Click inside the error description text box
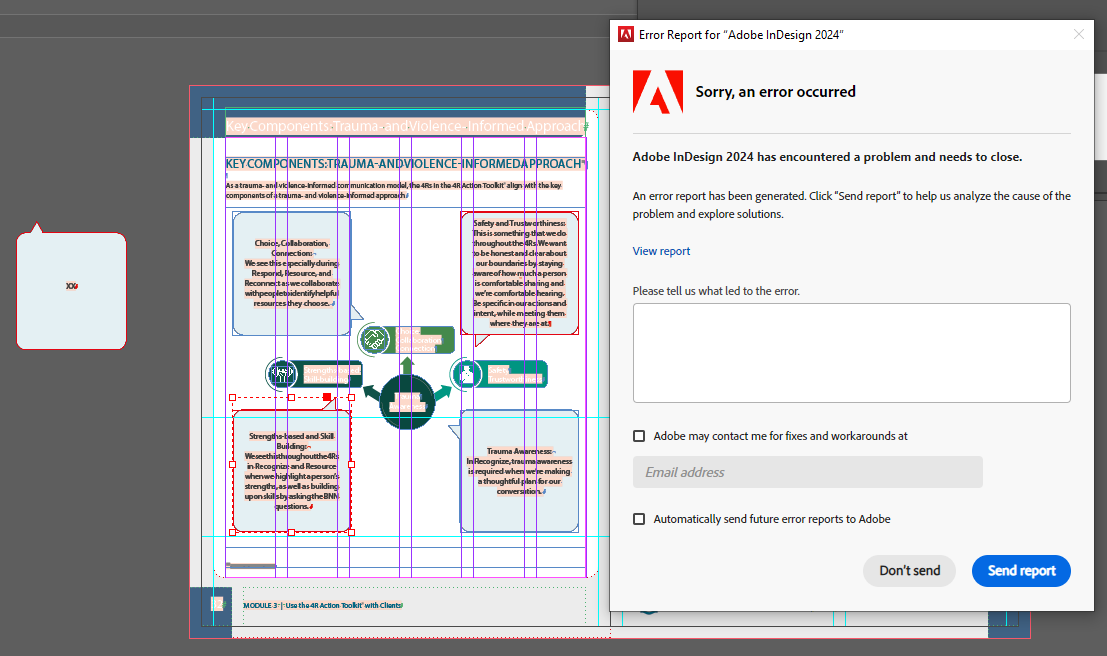The image size is (1107, 656). [x=851, y=352]
